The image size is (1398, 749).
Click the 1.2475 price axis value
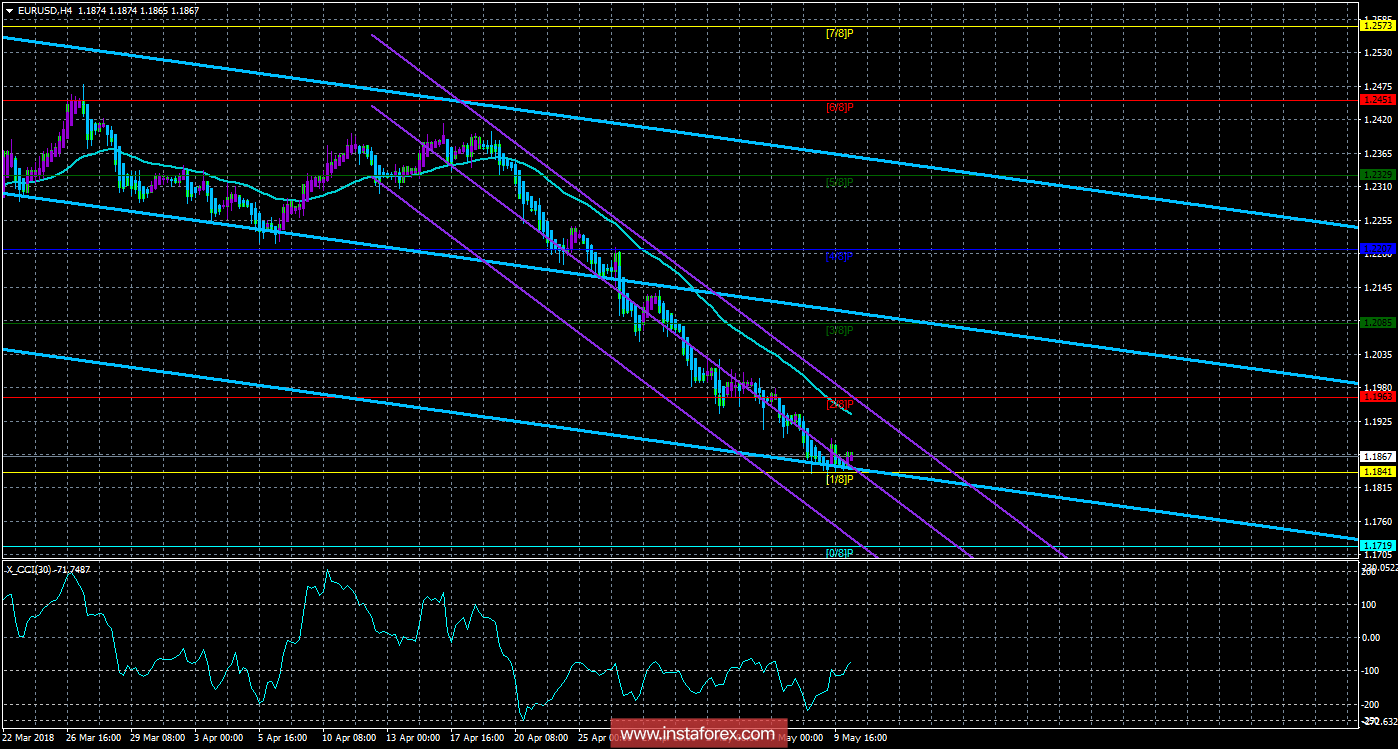pos(1376,86)
